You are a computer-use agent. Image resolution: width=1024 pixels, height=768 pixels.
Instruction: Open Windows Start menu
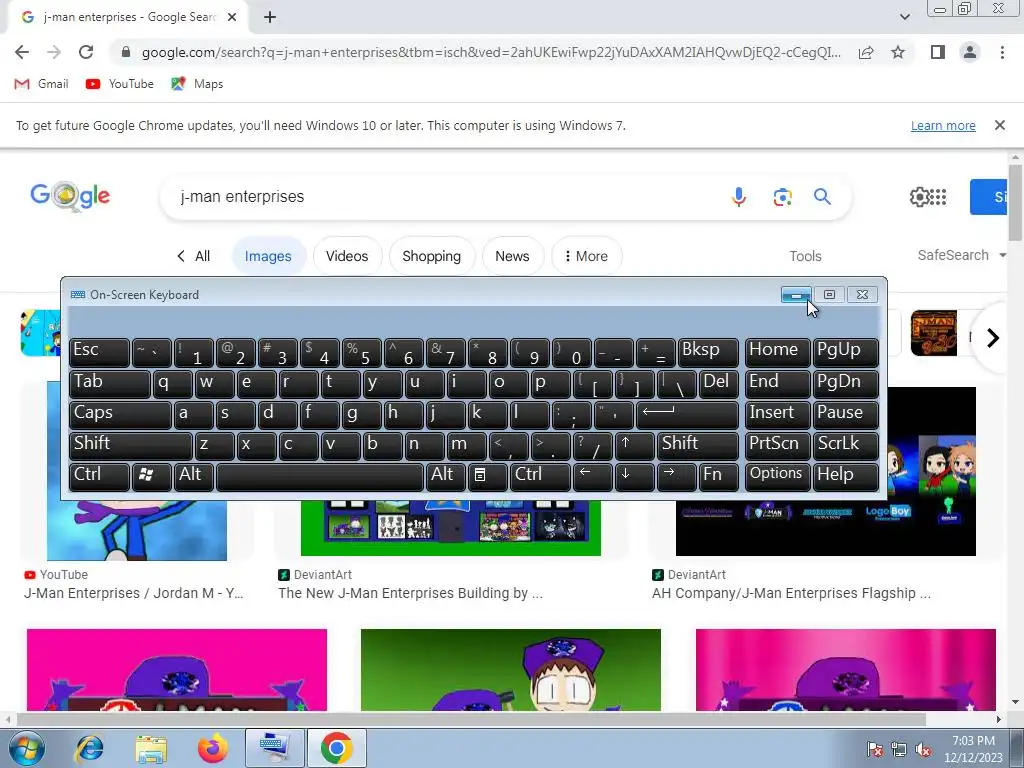pyautogui.click(x=27, y=748)
